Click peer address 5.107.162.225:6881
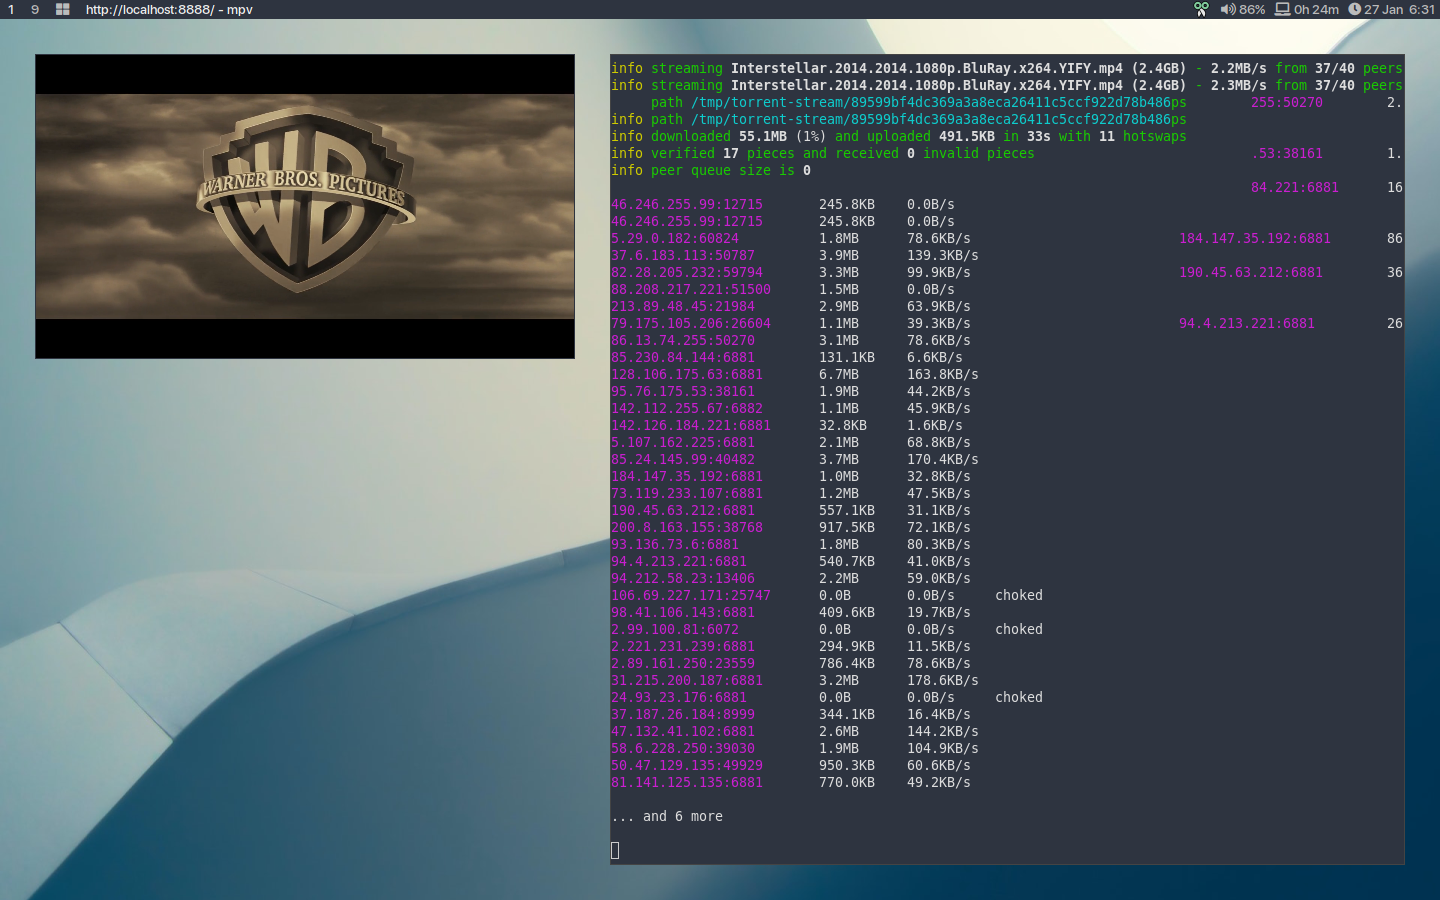 click(x=683, y=442)
